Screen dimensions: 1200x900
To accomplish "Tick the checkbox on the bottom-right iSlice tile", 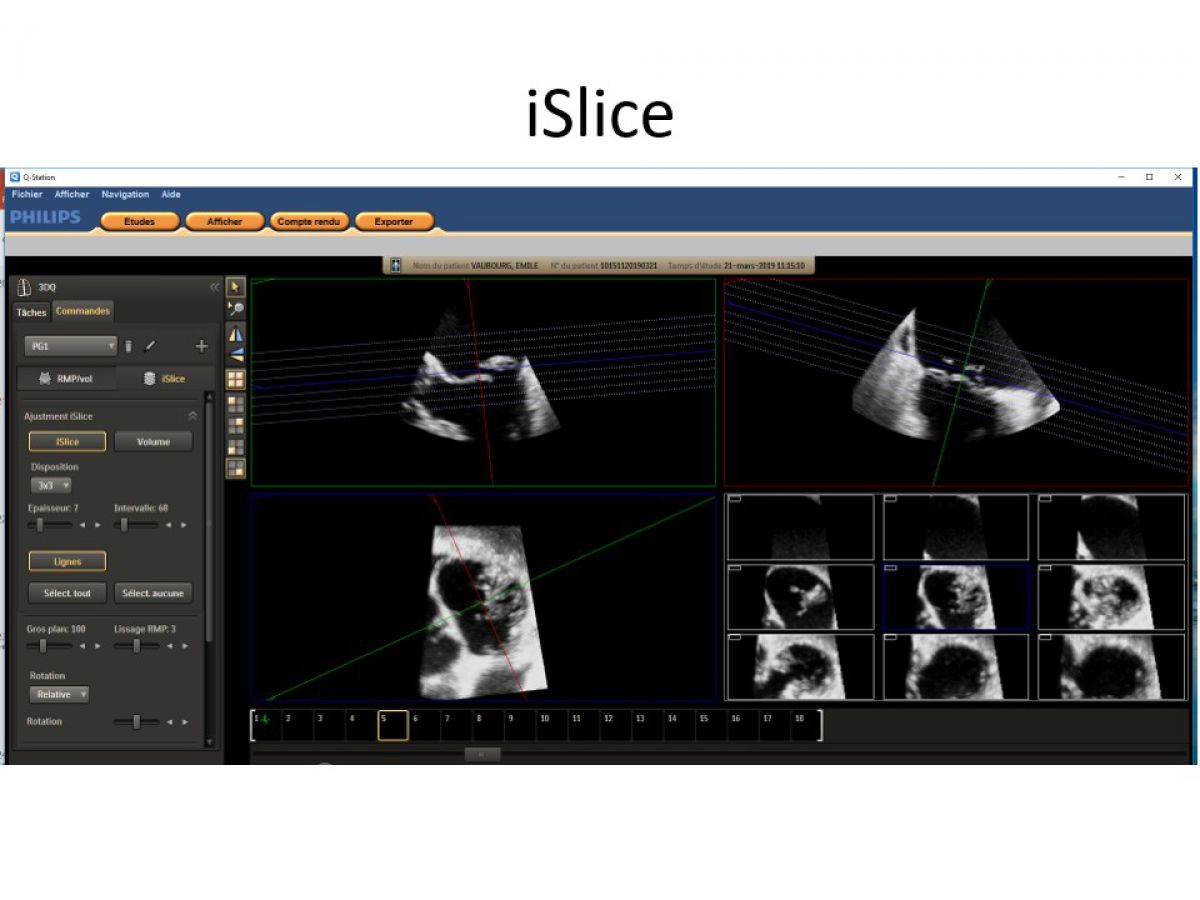I will [x=1045, y=638].
